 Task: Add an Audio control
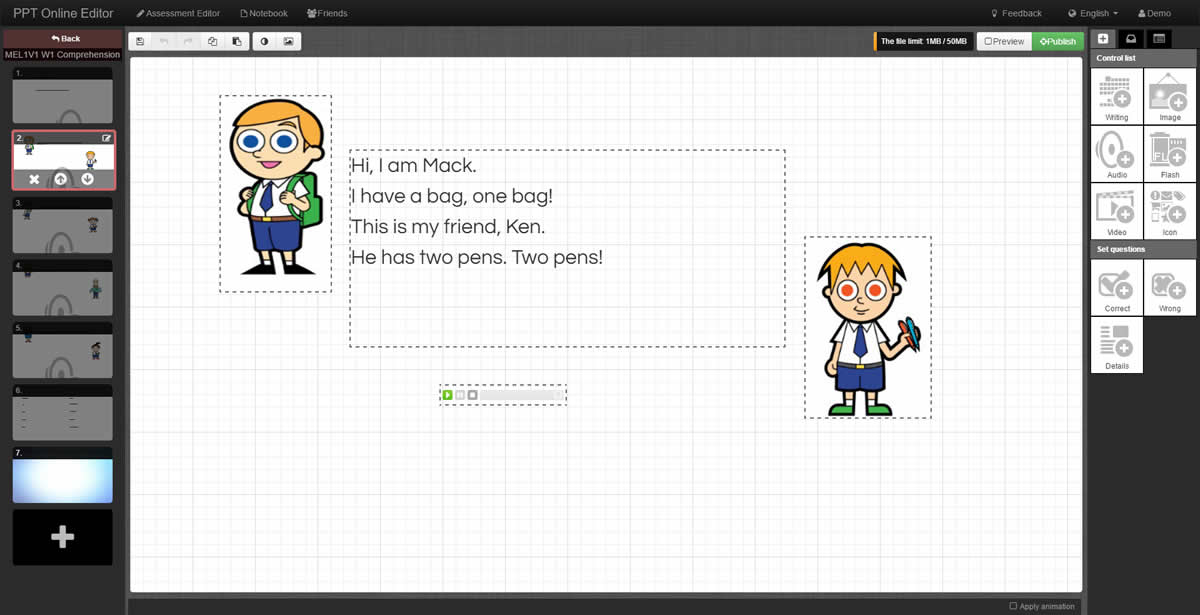pos(1116,154)
